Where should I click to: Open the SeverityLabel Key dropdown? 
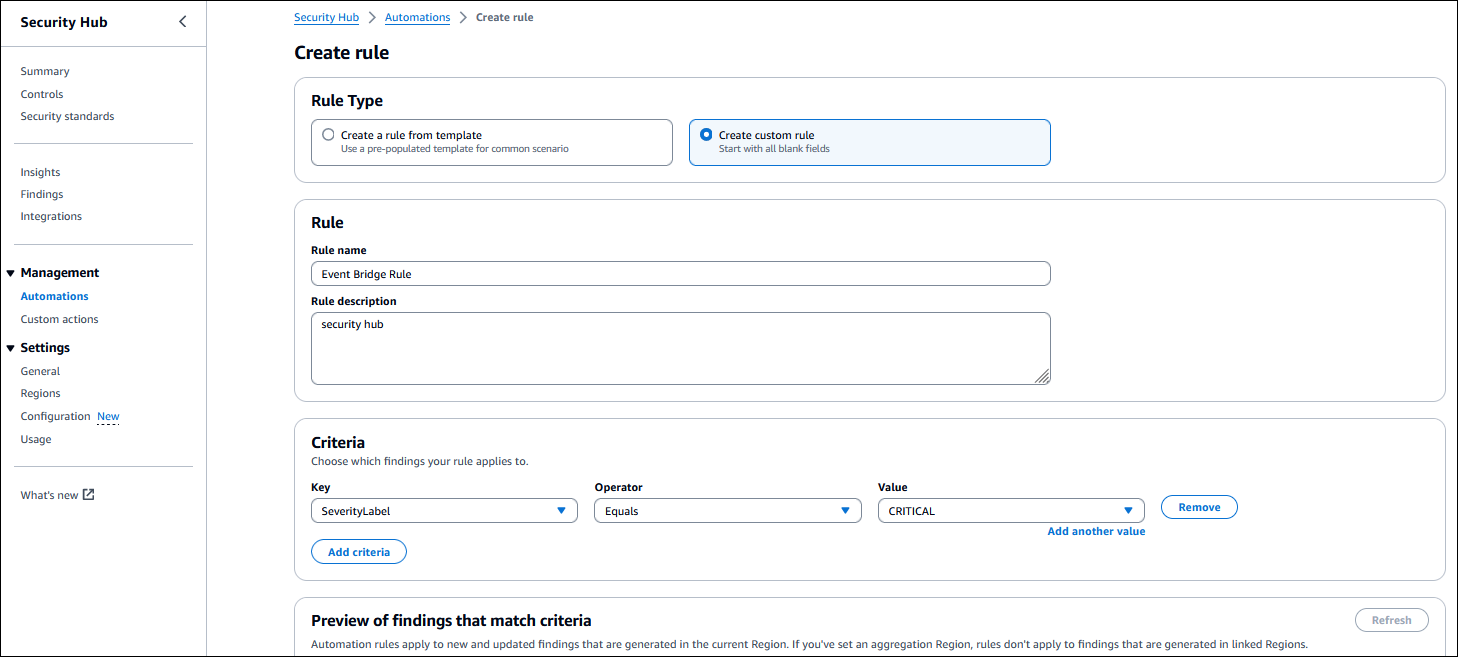tap(444, 510)
